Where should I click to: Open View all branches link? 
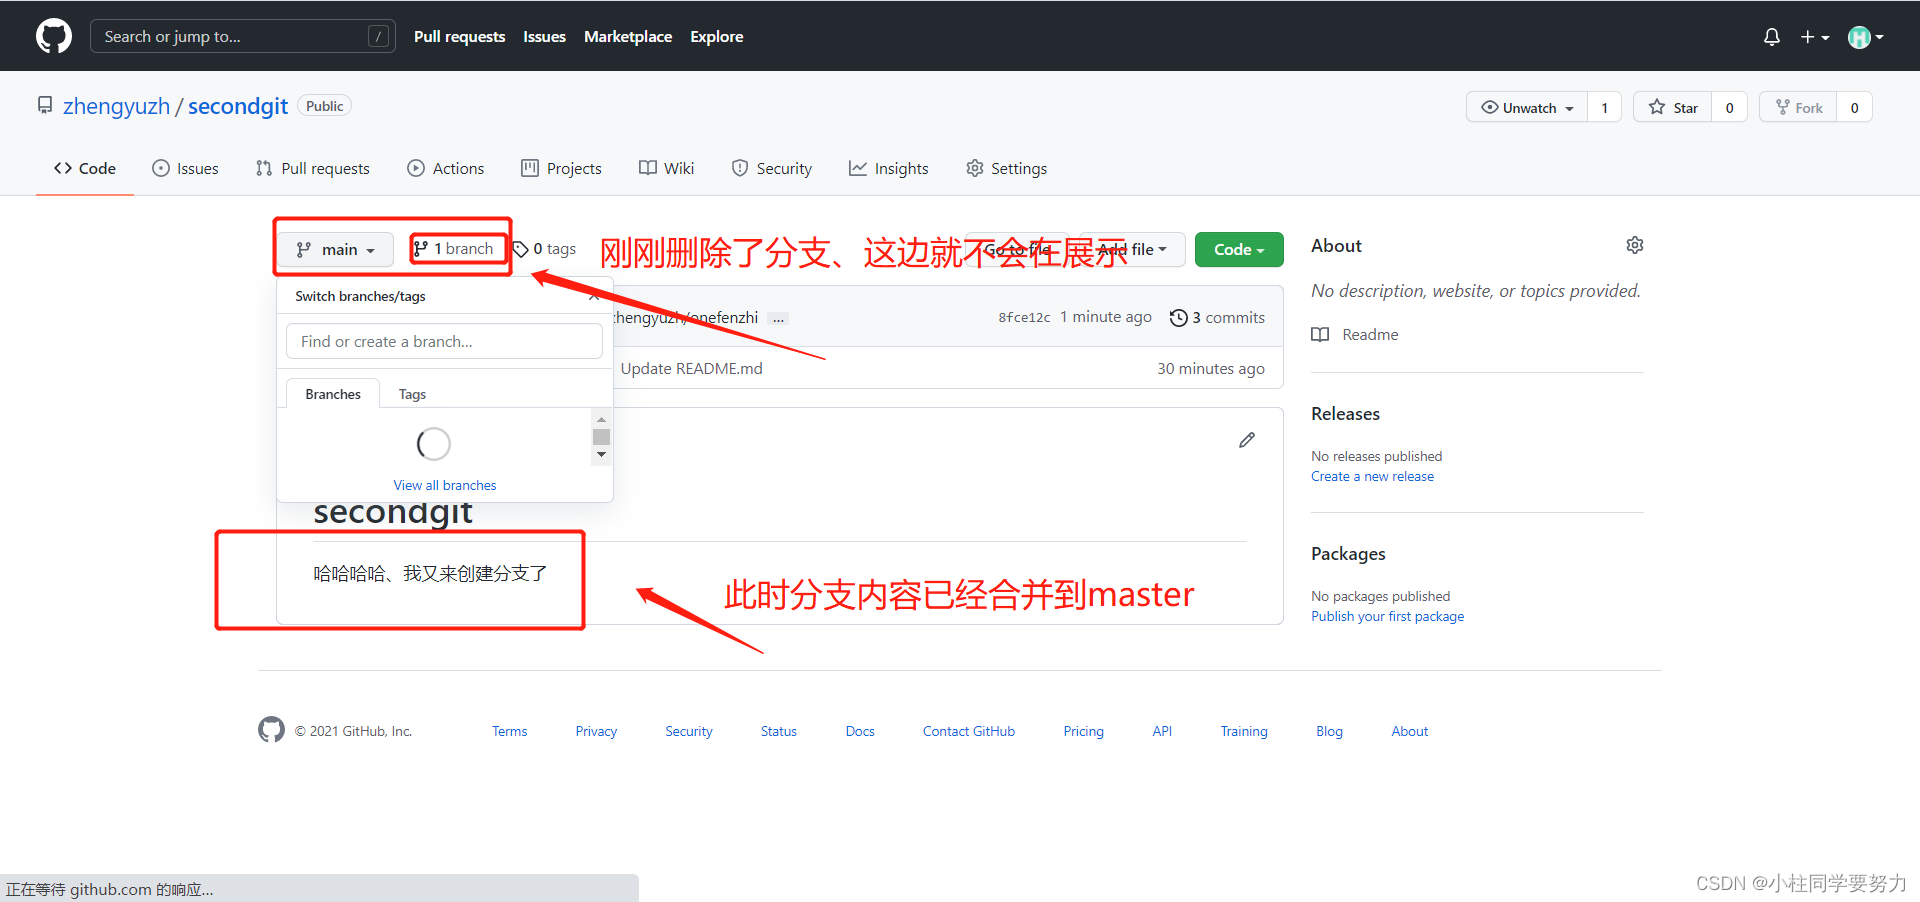pos(444,485)
